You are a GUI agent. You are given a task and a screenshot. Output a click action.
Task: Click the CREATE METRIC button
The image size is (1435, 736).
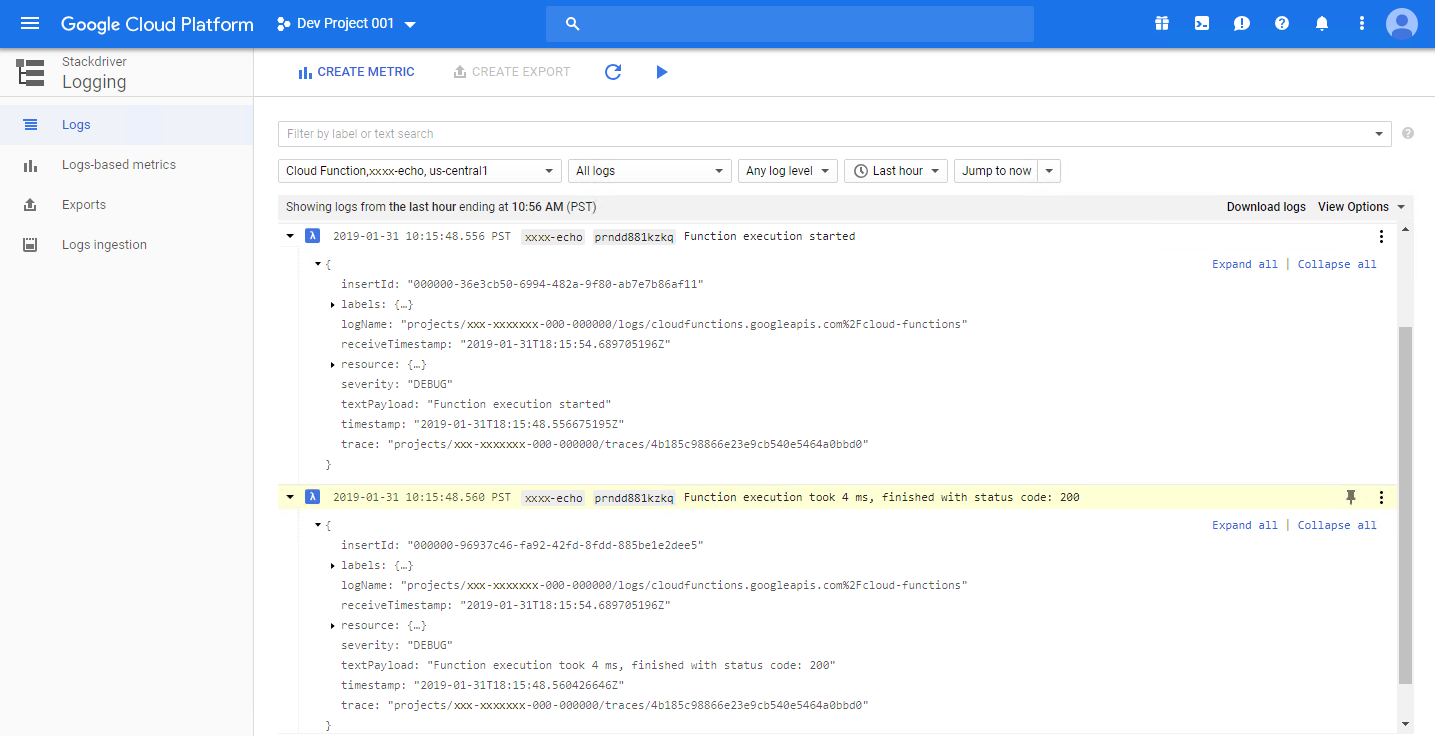(x=356, y=72)
